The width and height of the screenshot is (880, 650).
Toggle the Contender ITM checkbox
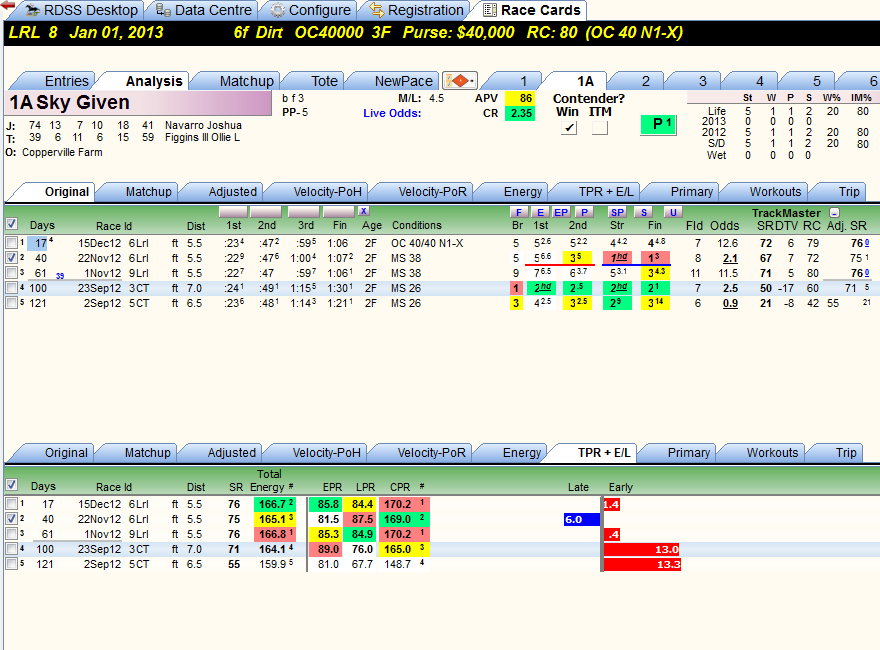(599, 128)
